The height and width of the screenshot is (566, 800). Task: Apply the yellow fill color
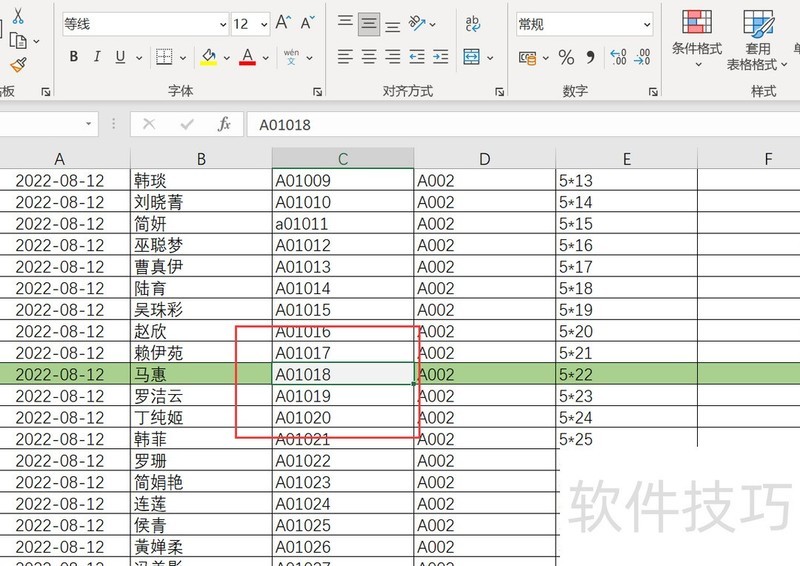pyautogui.click(x=208, y=58)
